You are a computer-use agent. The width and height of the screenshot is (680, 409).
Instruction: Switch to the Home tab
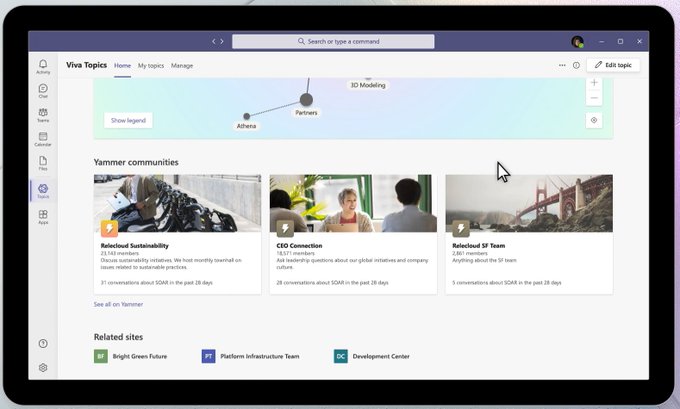pyautogui.click(x=122, y=65)
